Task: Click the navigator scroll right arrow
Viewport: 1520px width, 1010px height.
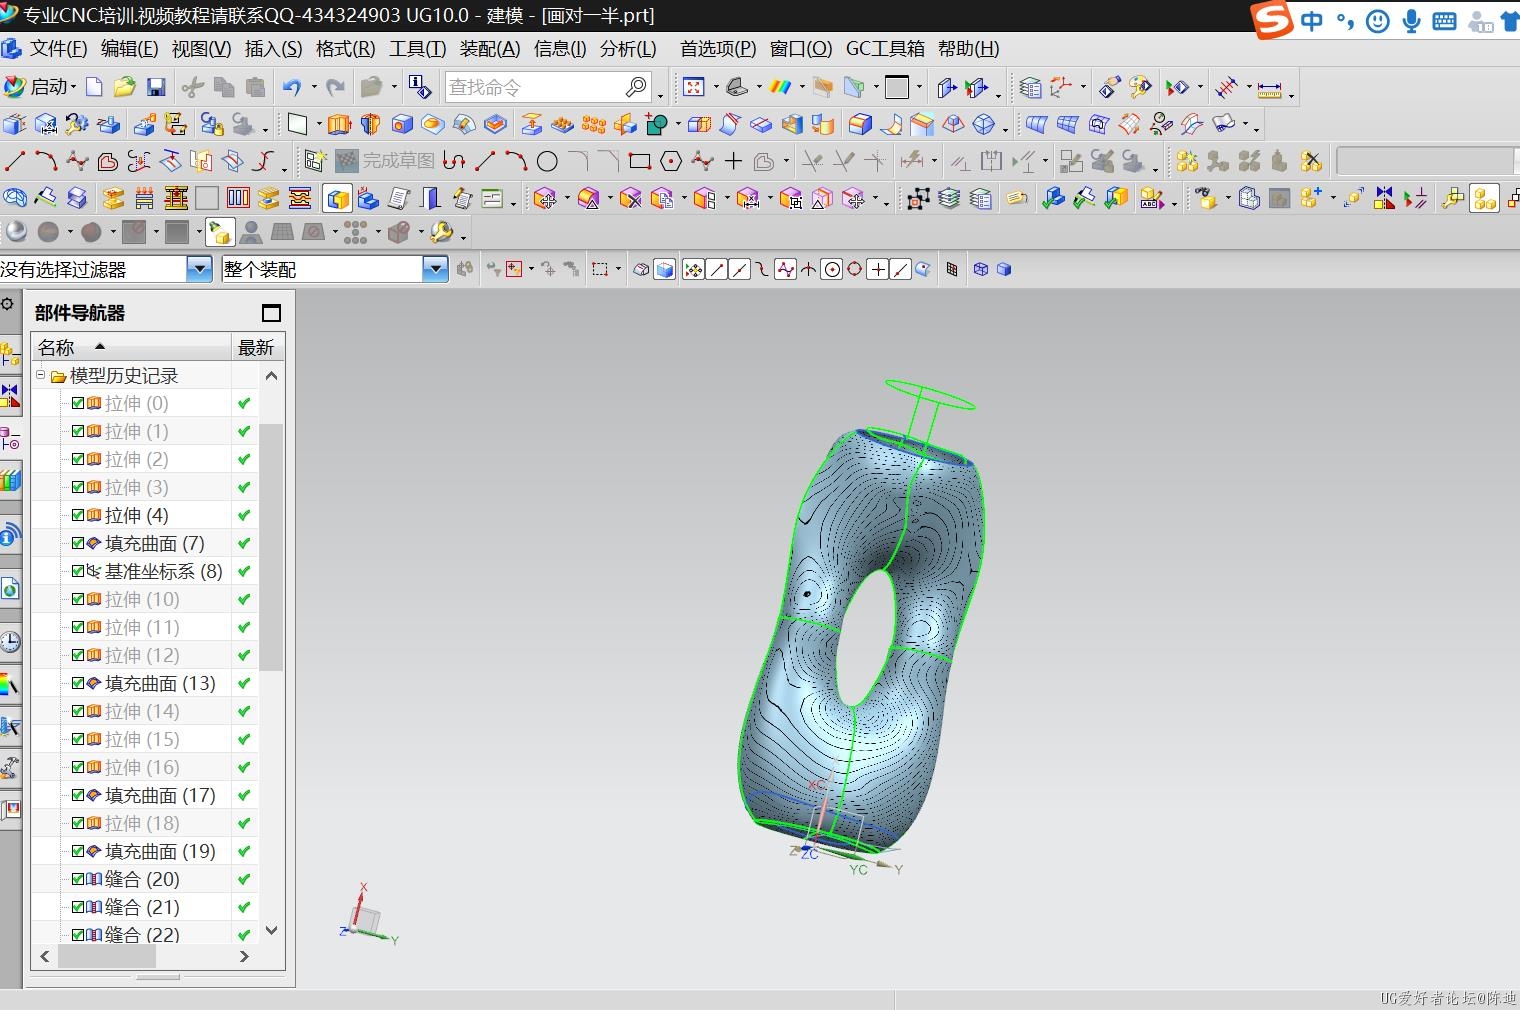Action: click(244, 957)
